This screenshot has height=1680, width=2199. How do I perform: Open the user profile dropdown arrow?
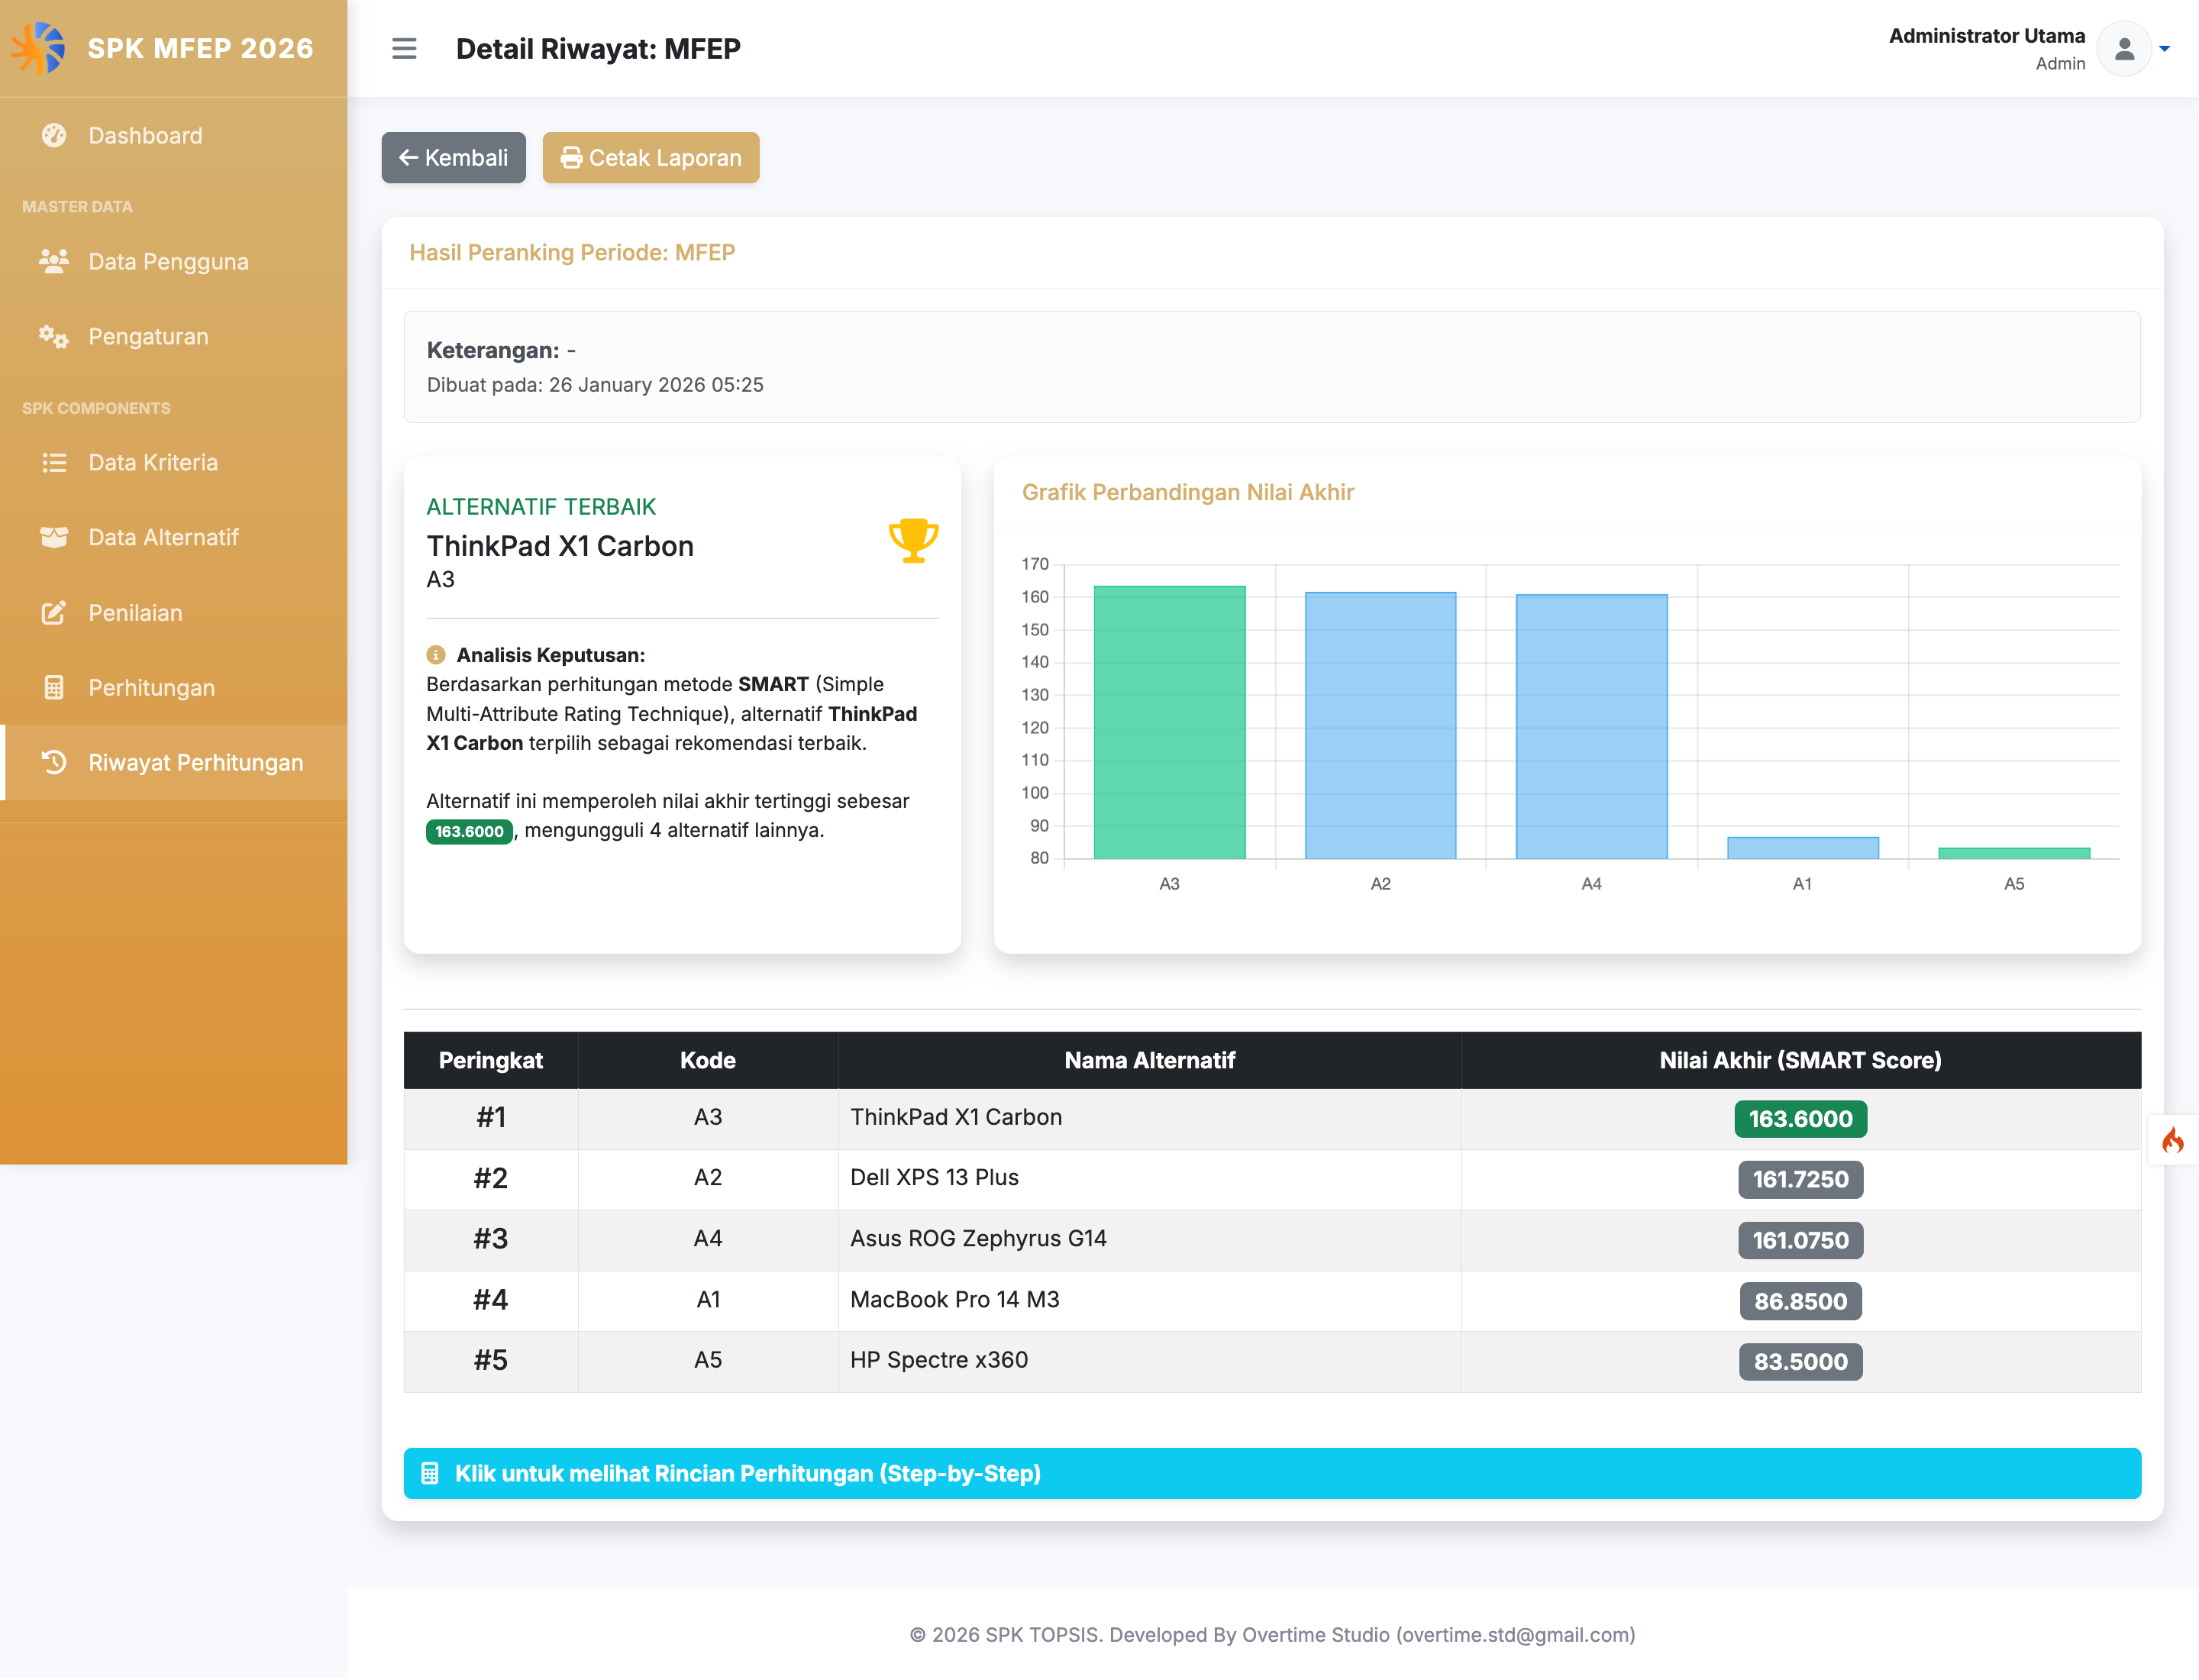click(x=2164, y=48)
